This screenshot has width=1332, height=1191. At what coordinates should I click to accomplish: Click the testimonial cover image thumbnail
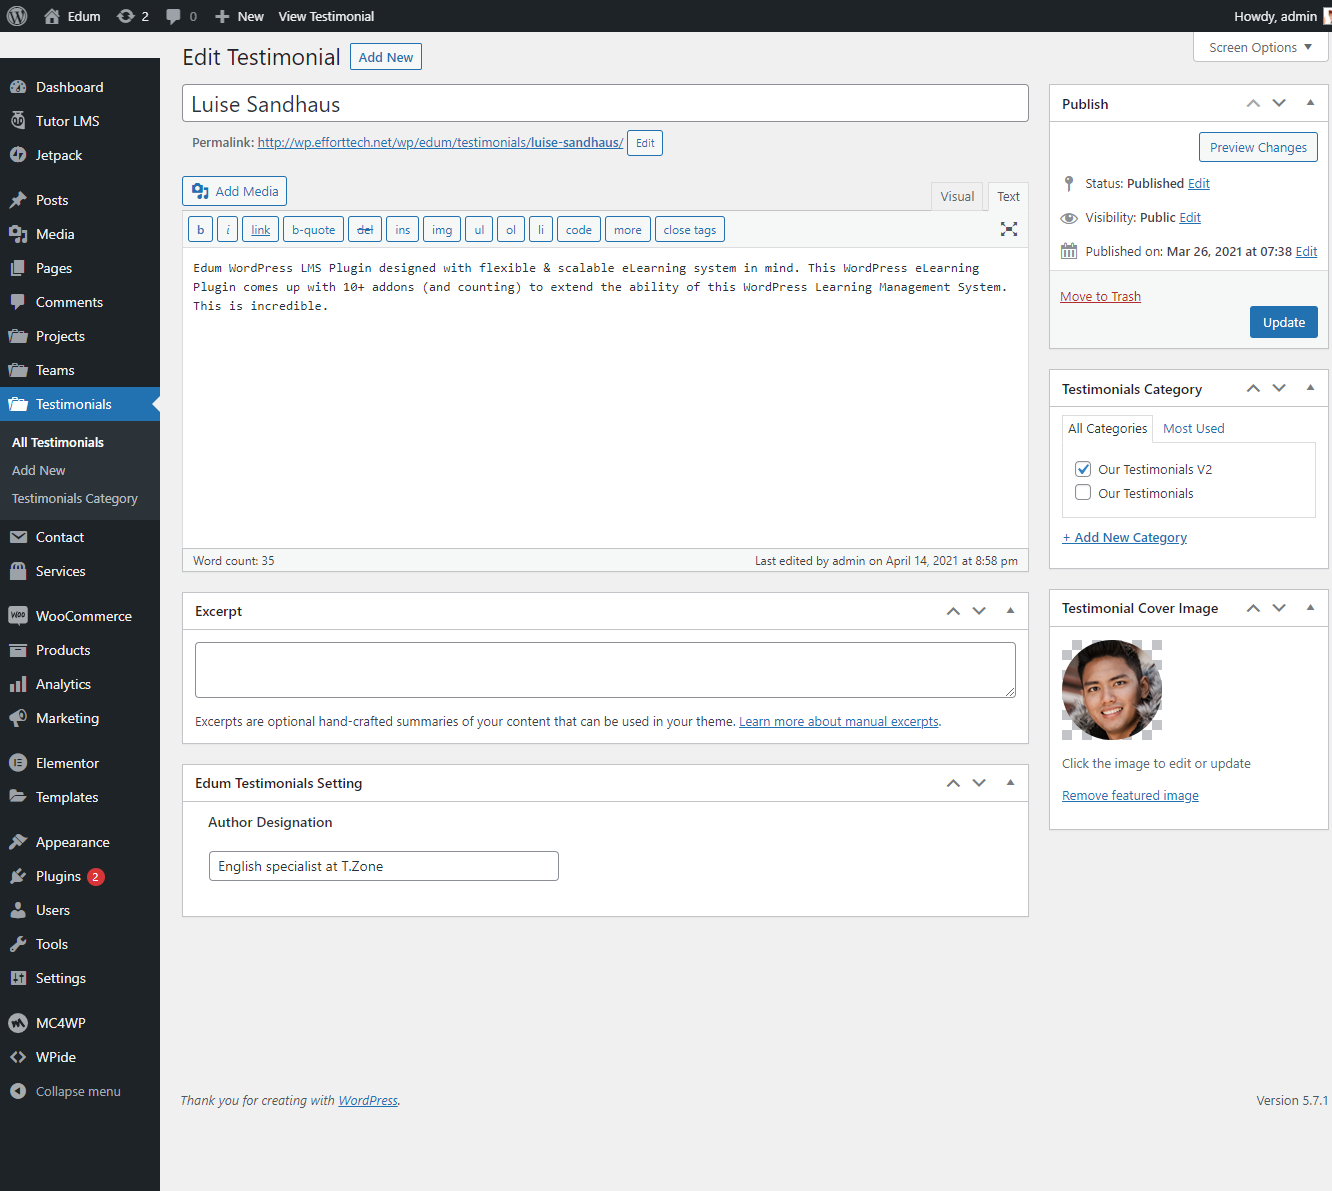(x=1112, y=690)
